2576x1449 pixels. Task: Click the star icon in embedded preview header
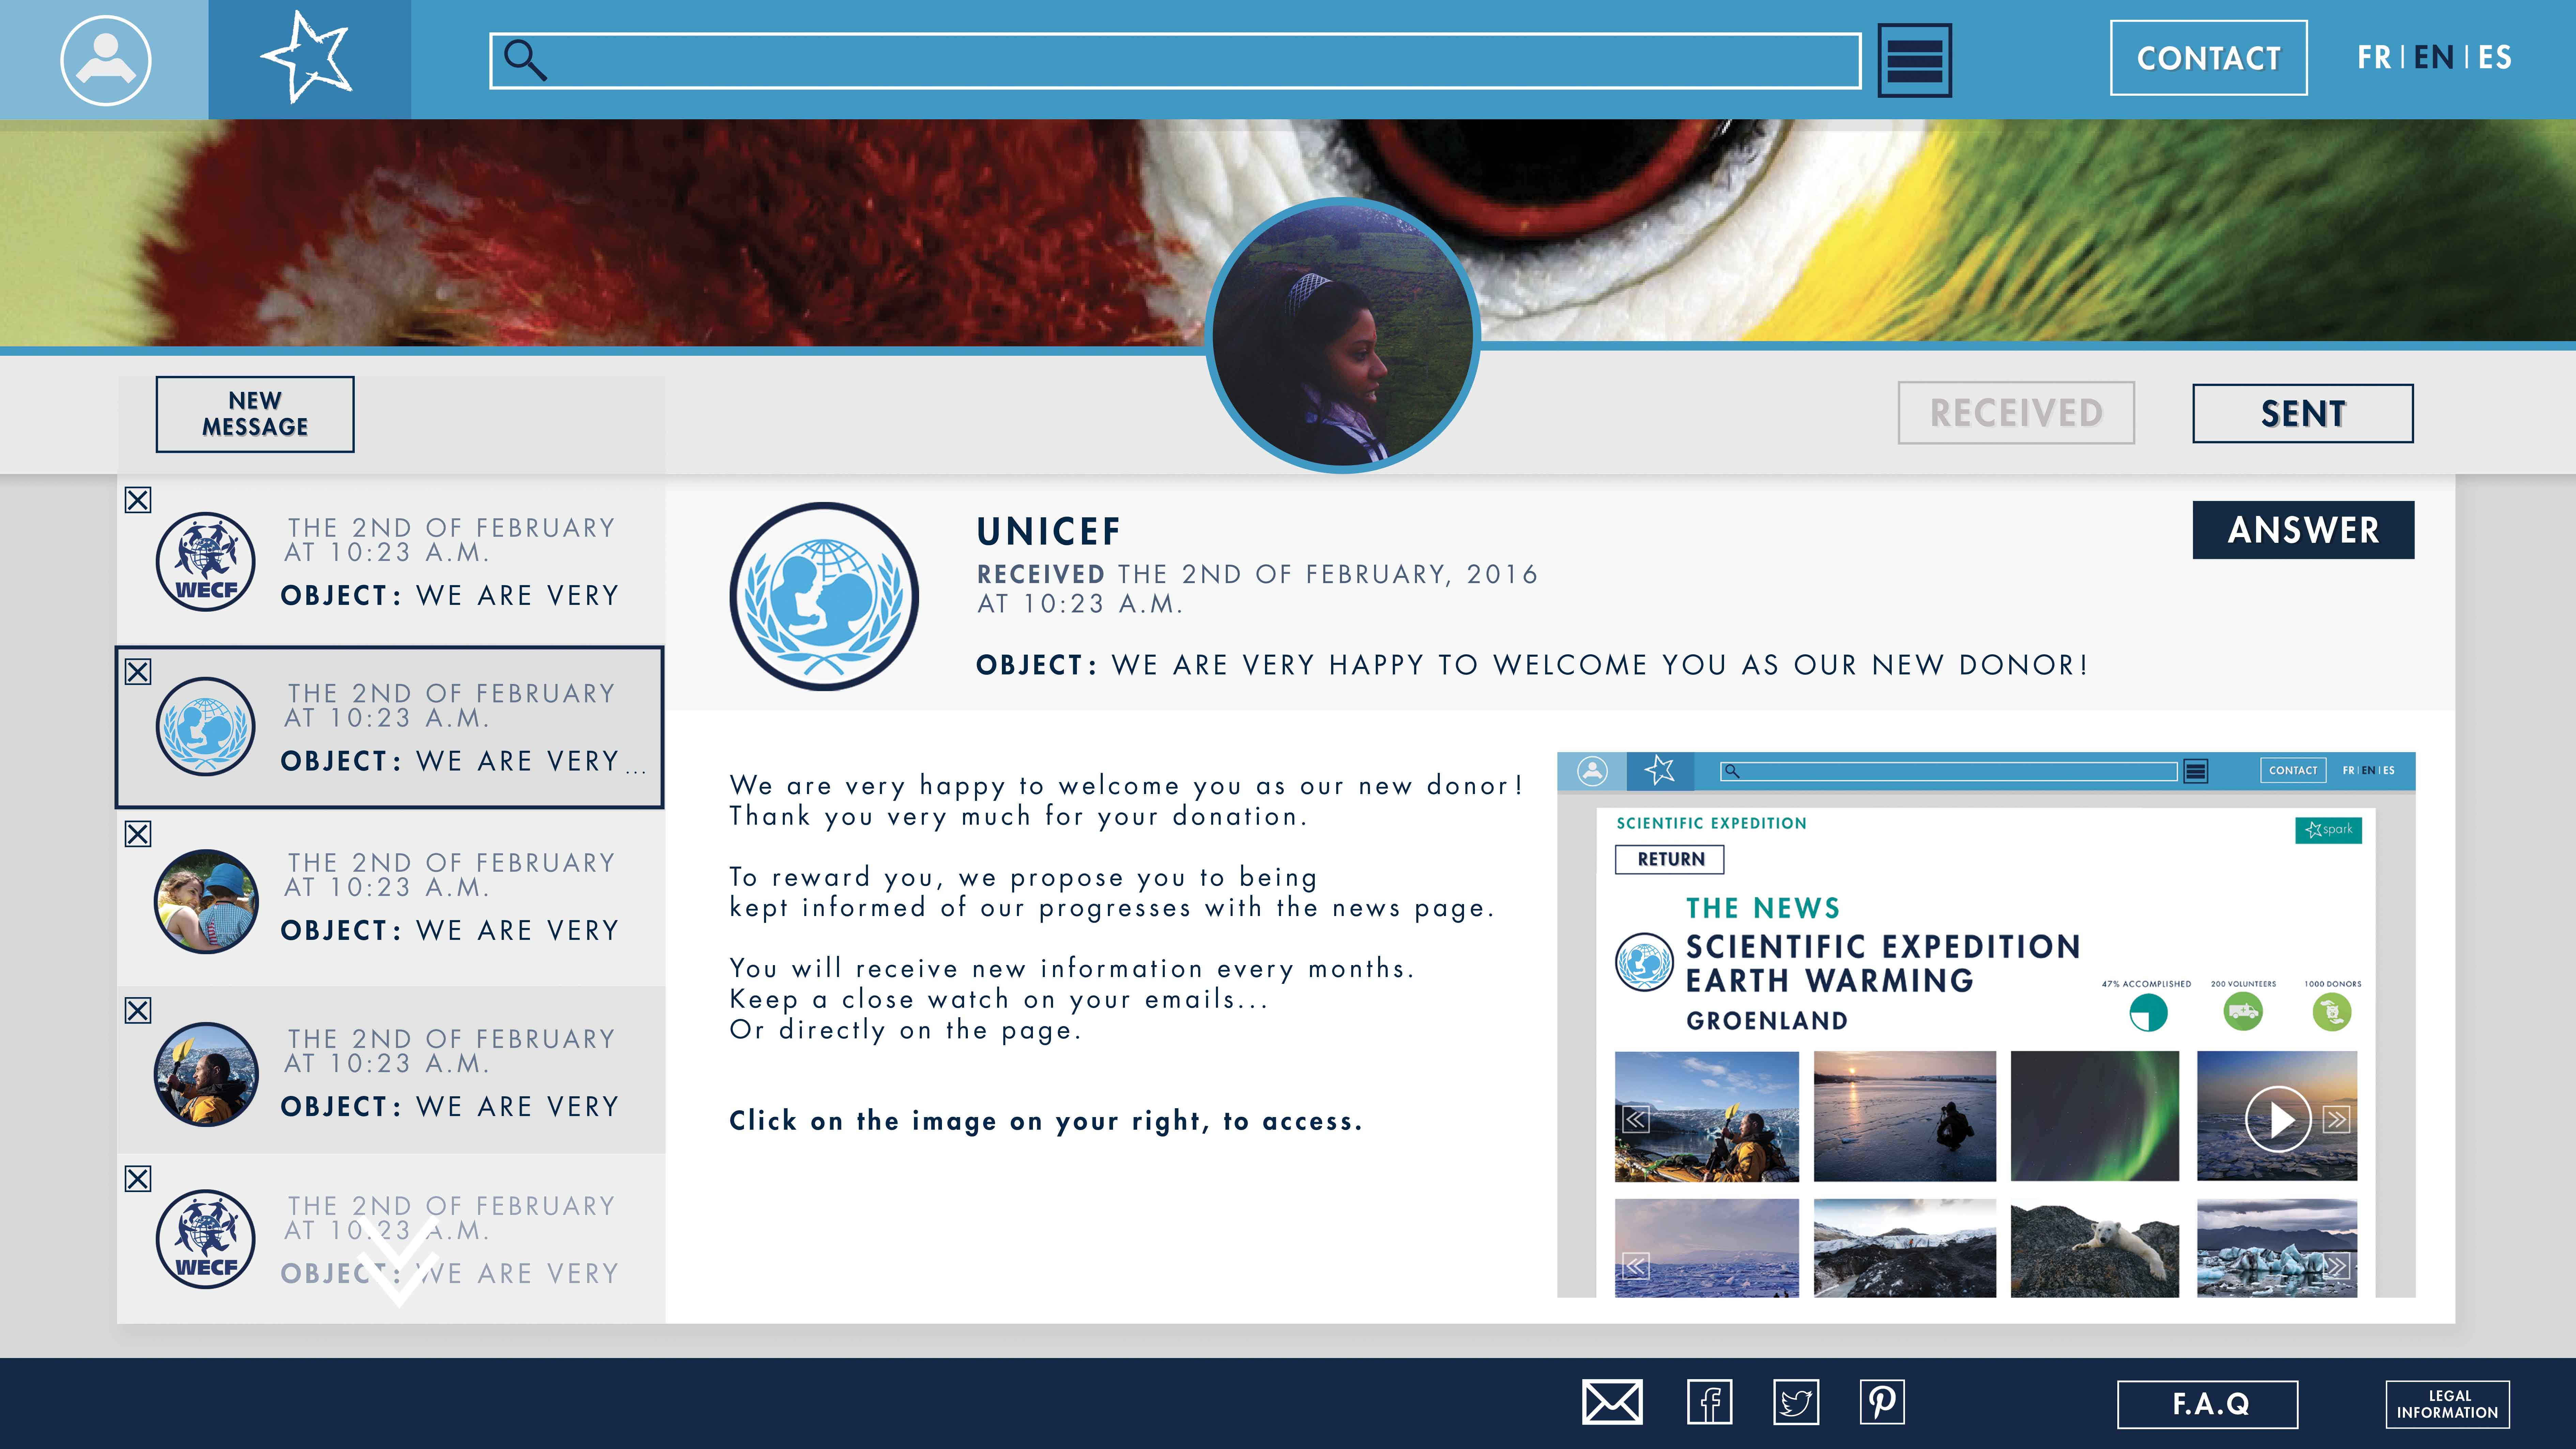1660,770
